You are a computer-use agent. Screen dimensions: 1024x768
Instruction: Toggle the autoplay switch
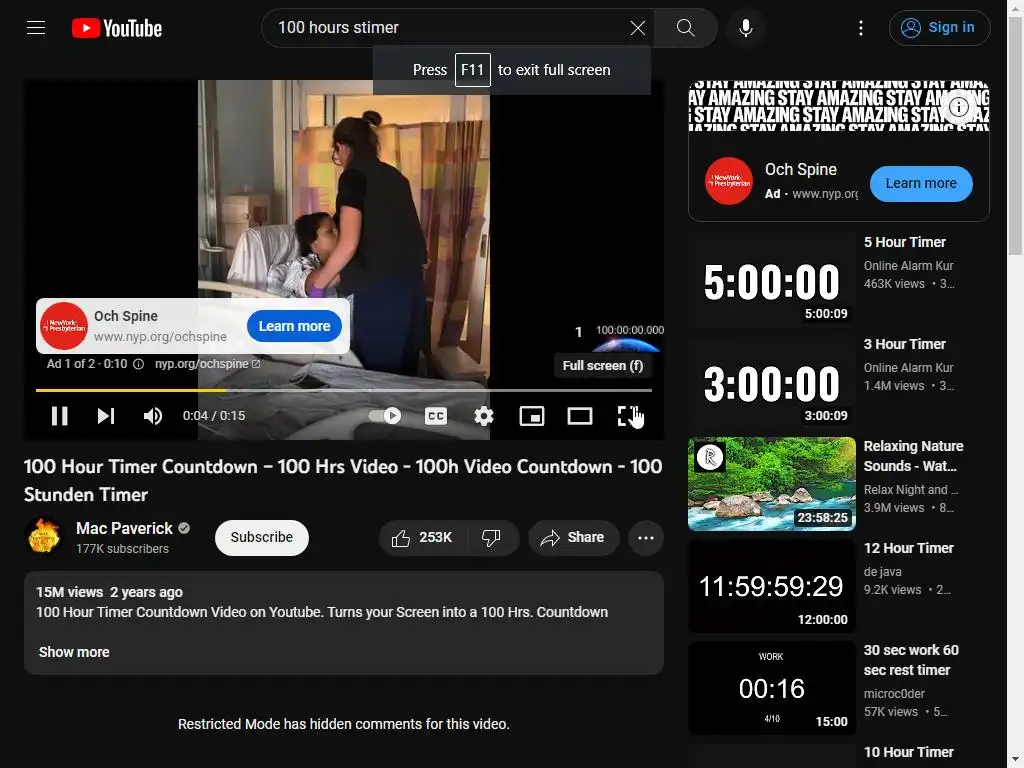(385, 416)
